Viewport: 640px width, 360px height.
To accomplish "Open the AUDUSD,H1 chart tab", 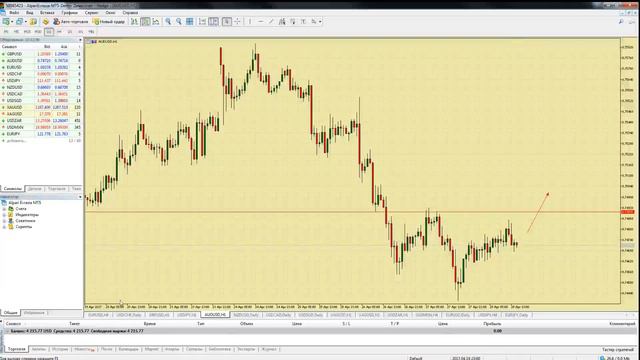I will click(215, 315).
